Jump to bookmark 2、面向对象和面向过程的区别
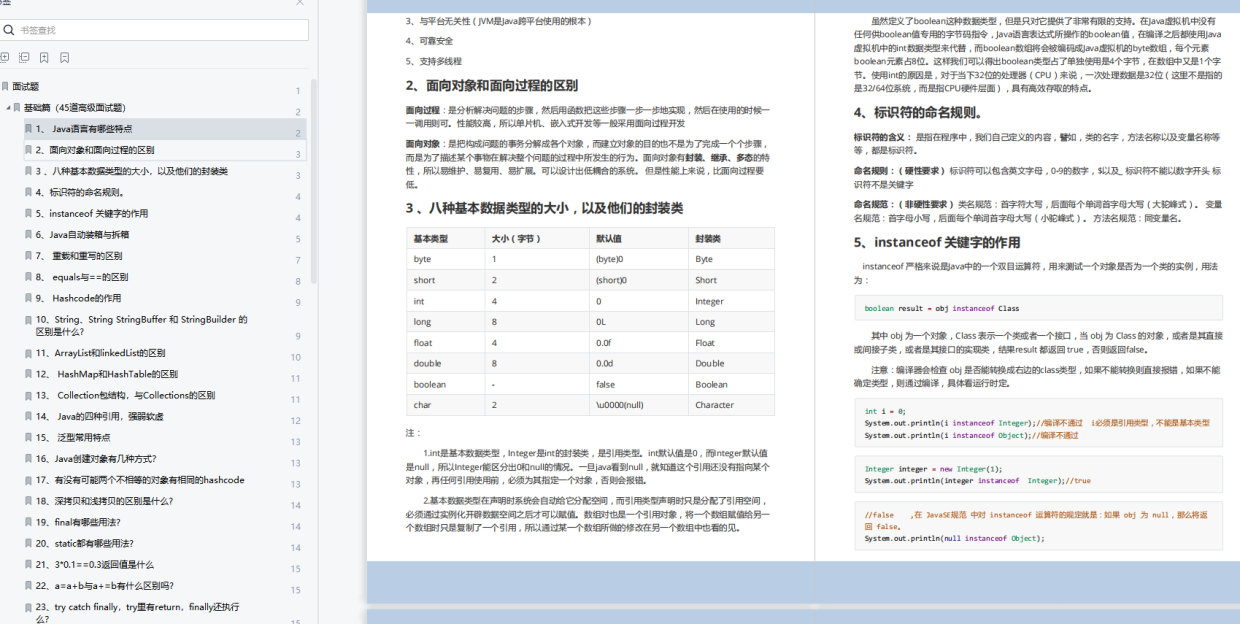 tap(95, 150)
